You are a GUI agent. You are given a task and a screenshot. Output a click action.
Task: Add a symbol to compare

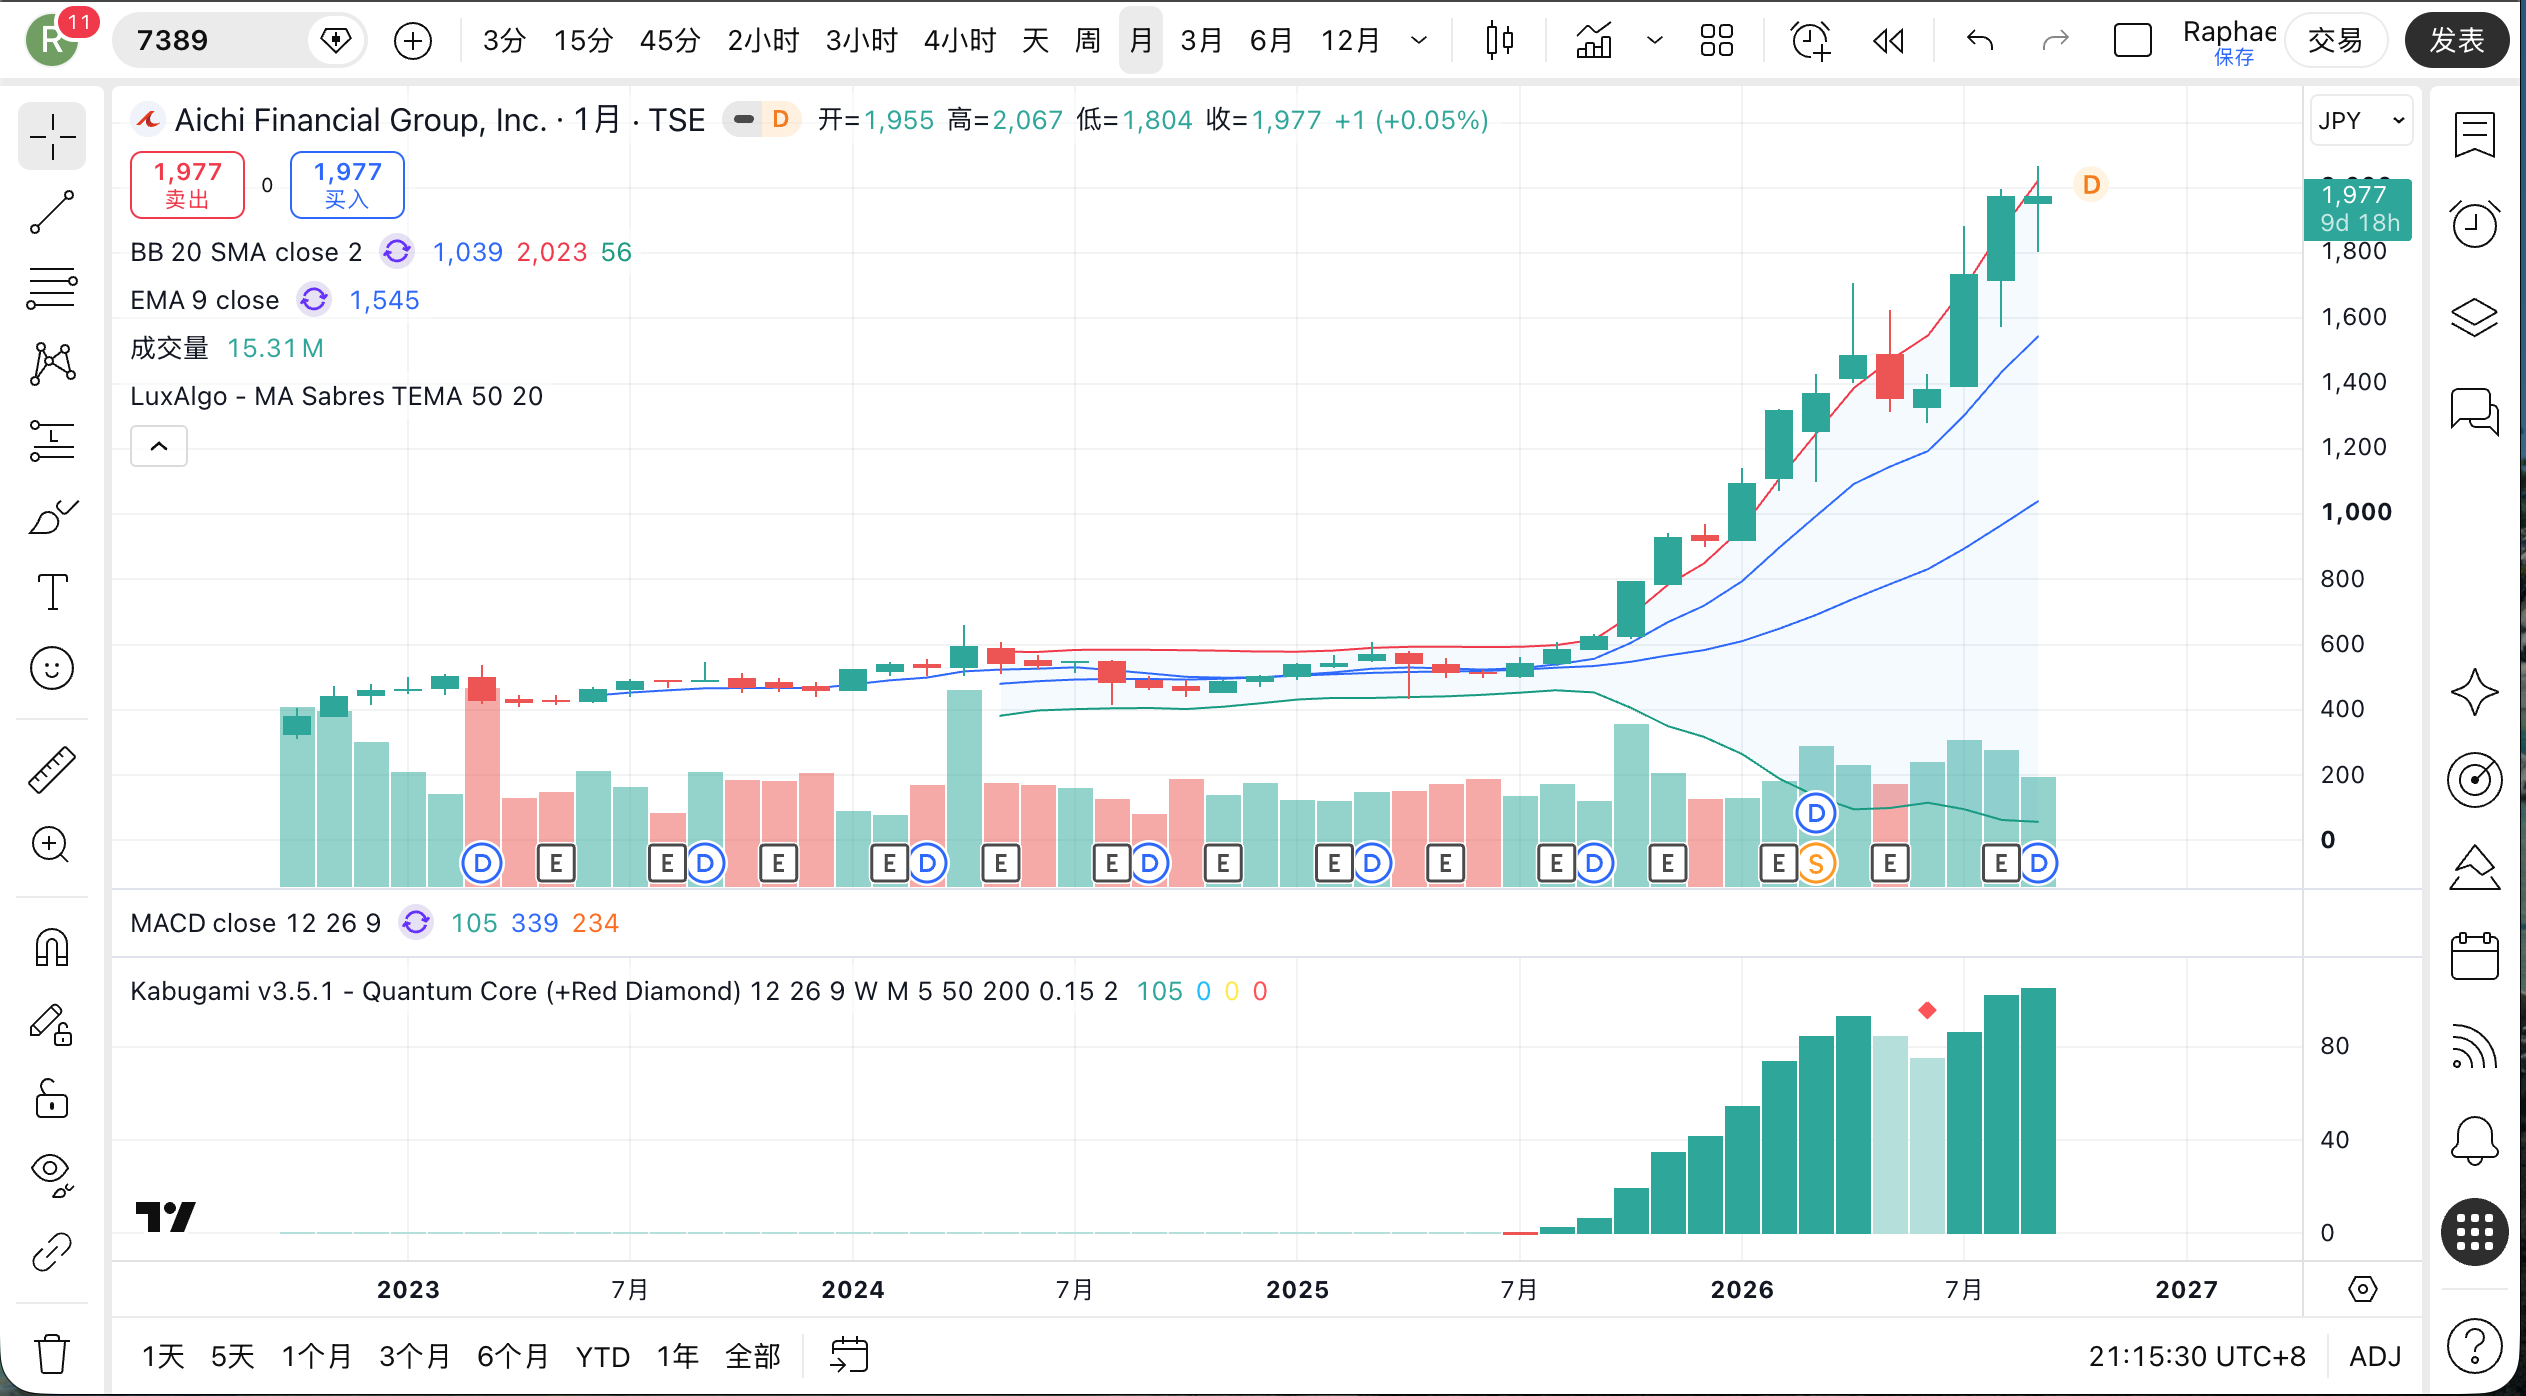(x=413, y=40)
